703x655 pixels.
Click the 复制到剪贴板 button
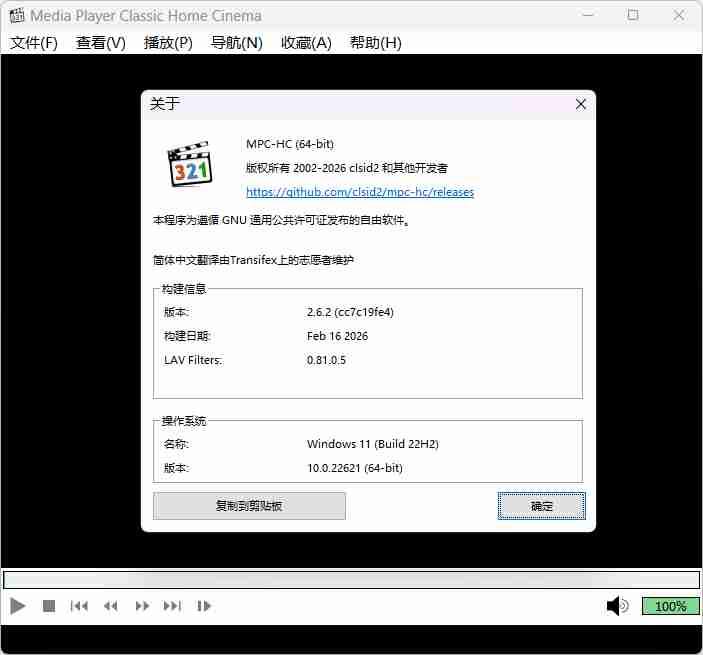(x=249, y=506)
